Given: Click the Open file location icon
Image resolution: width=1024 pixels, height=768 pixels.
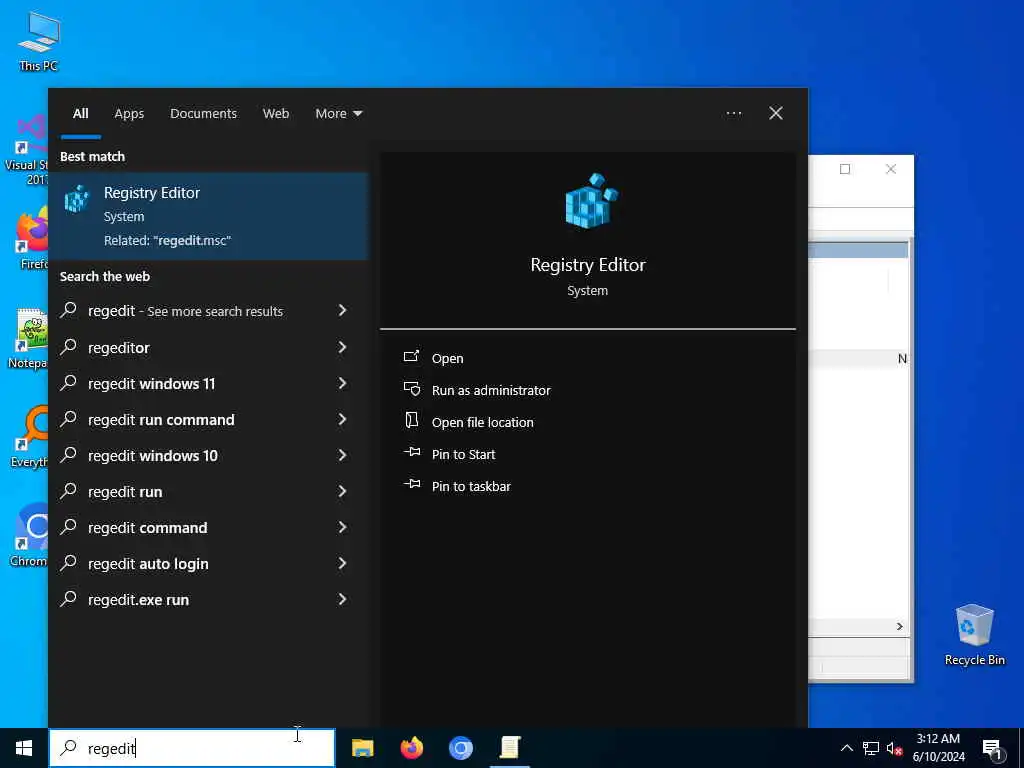Looking at the screenshot, I should (x=411, y=421).
